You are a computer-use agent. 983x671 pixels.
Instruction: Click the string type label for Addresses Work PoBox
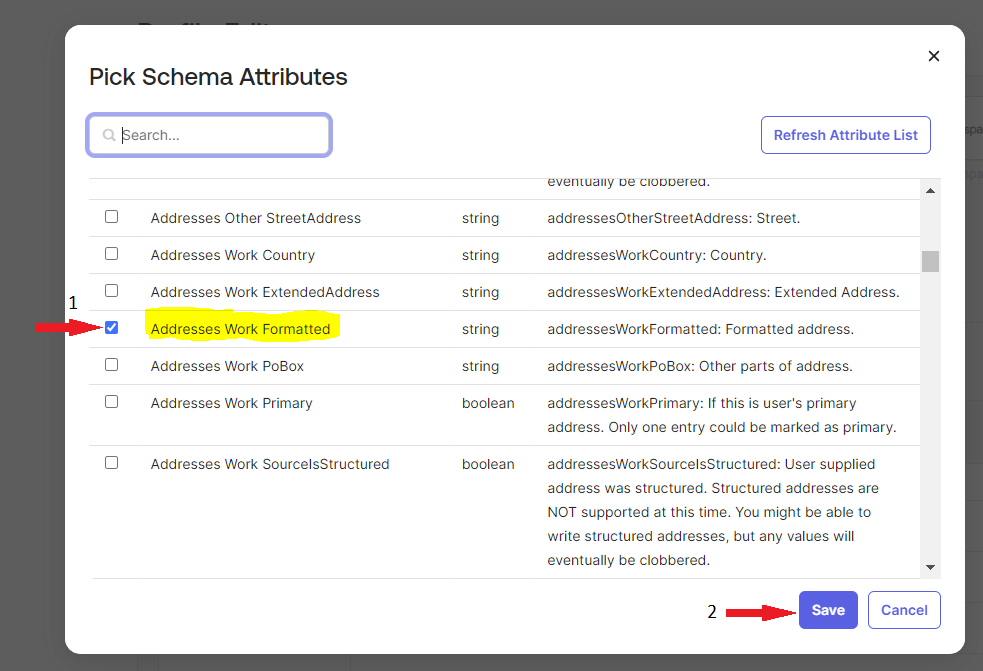tap(479, 365)
